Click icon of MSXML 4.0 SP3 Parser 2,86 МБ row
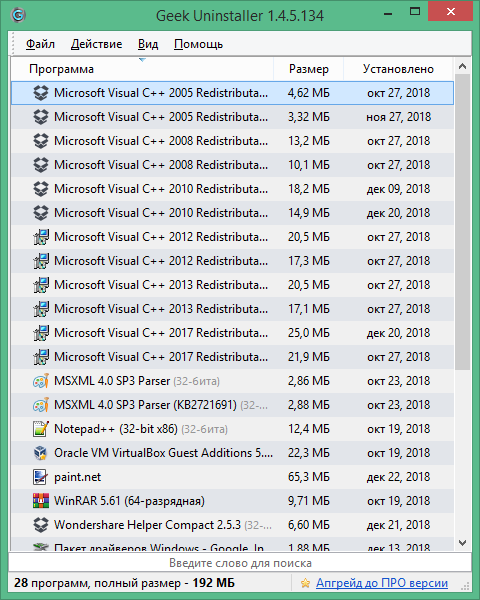The image size is (480, 600). pyautogui.click(x=41, y=381)
